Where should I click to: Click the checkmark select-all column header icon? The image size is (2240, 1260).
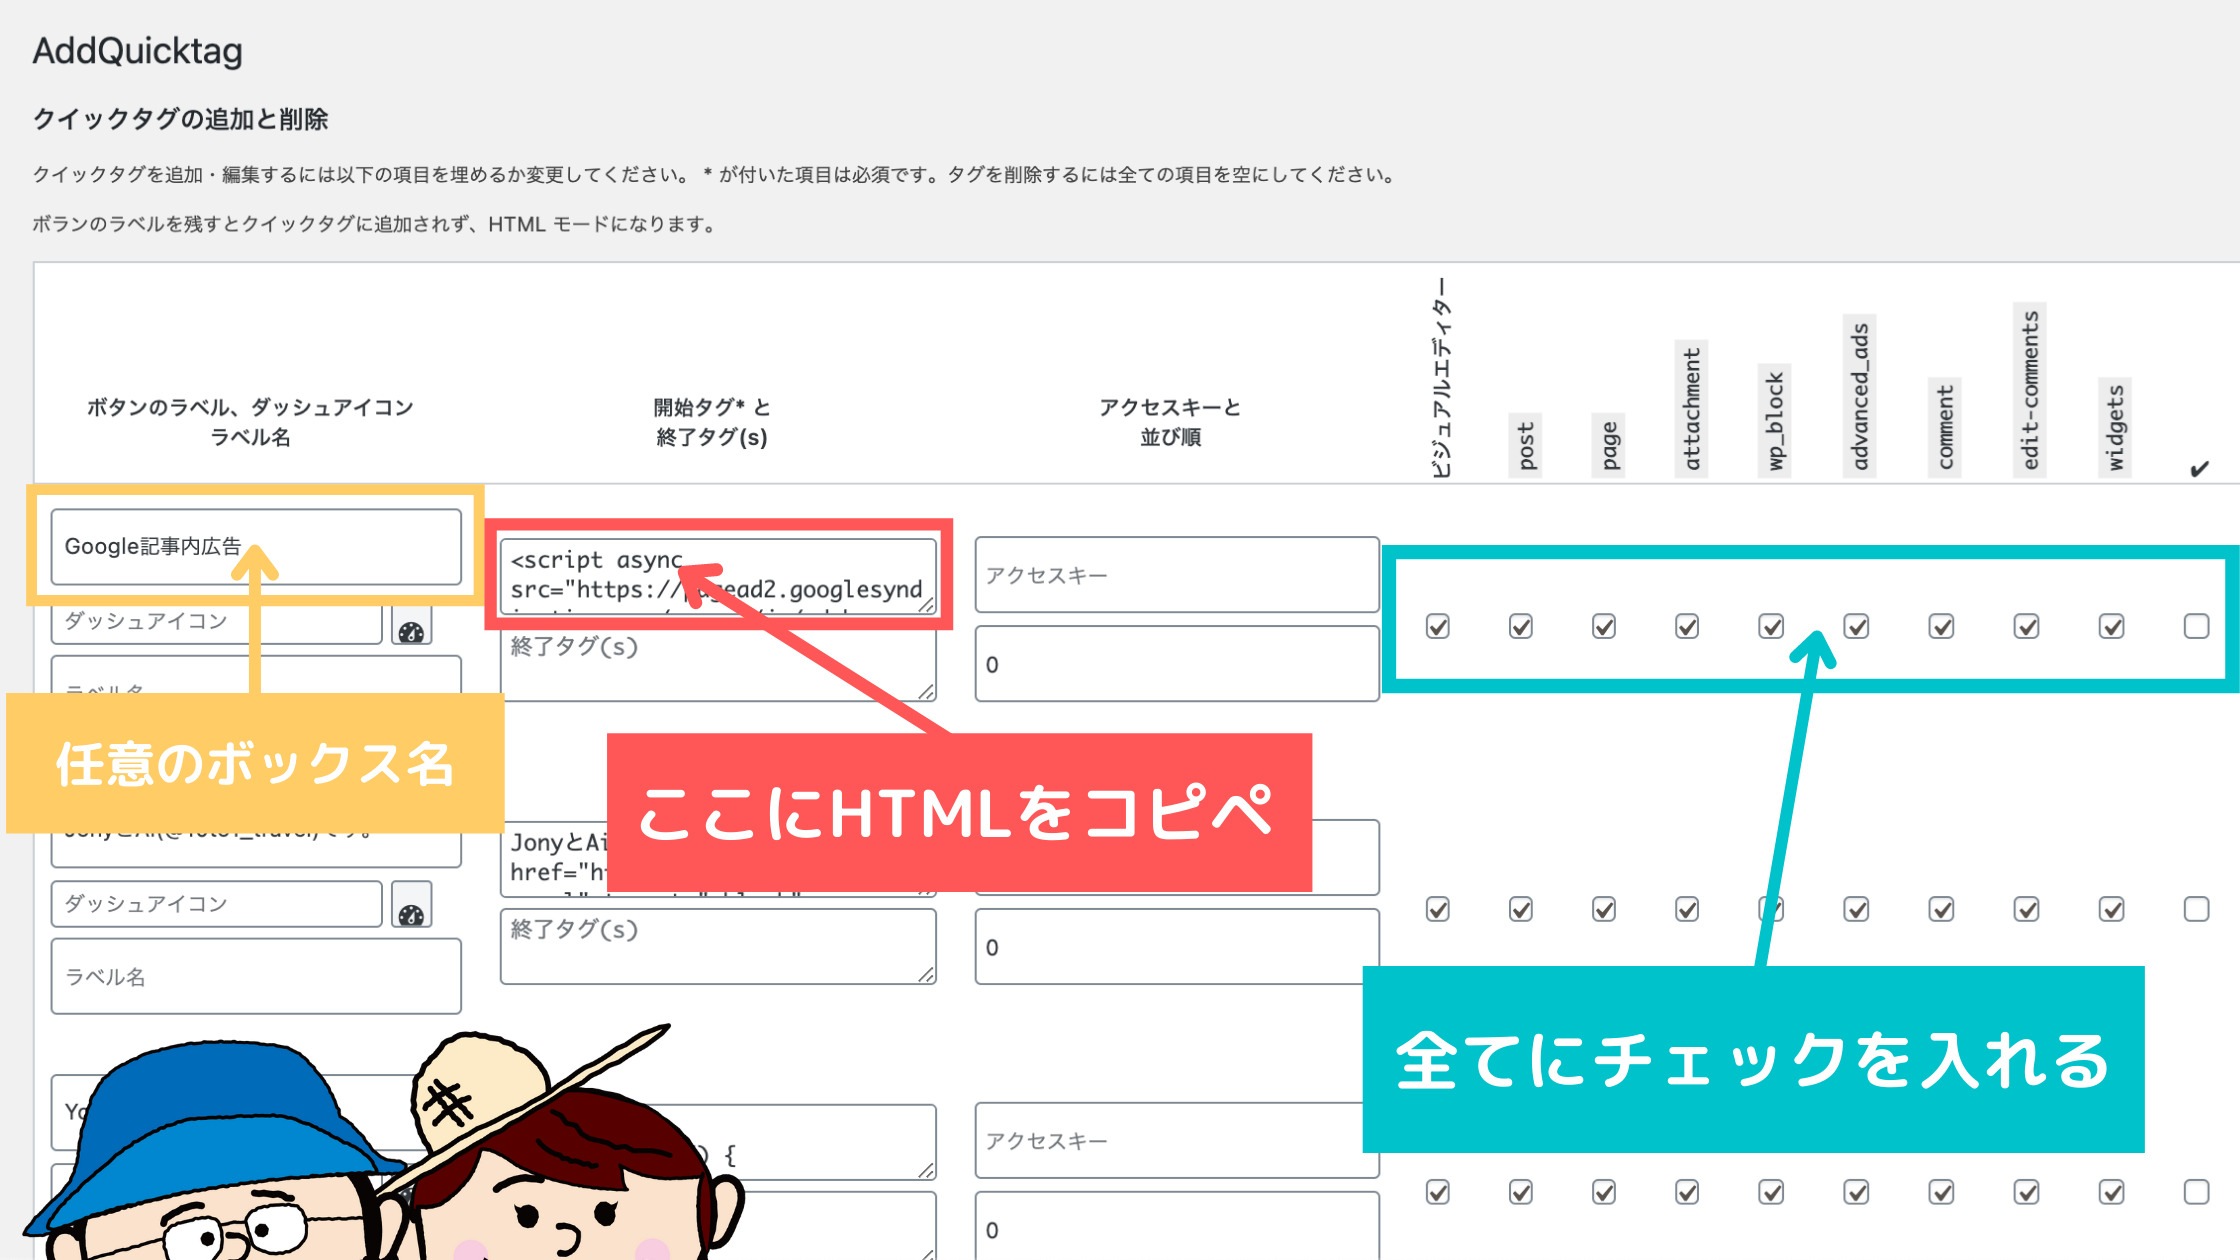pyautogui.click(x=2198, y=469)
